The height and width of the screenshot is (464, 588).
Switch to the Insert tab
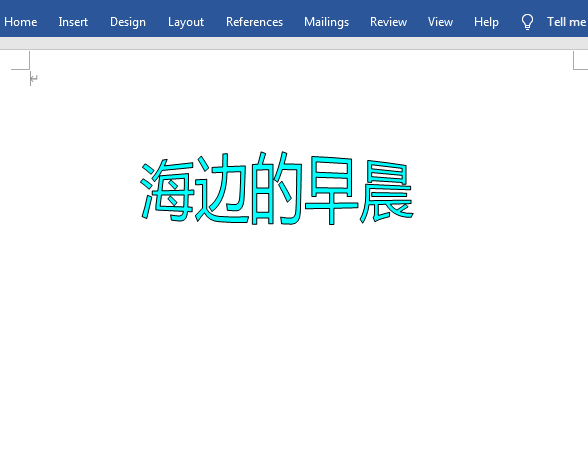[x=73, y=22]
